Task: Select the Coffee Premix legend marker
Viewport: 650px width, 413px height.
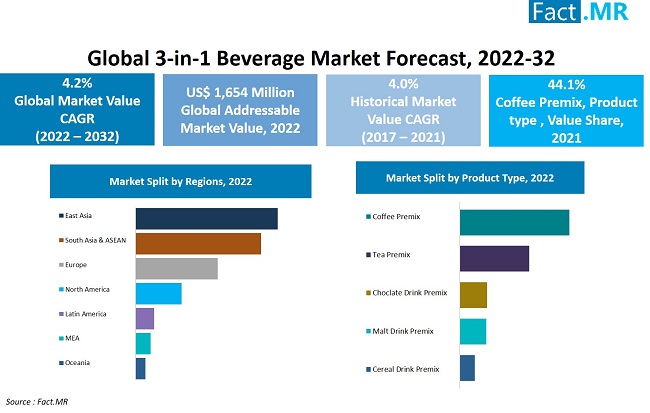Action: (x=368, y=216)
